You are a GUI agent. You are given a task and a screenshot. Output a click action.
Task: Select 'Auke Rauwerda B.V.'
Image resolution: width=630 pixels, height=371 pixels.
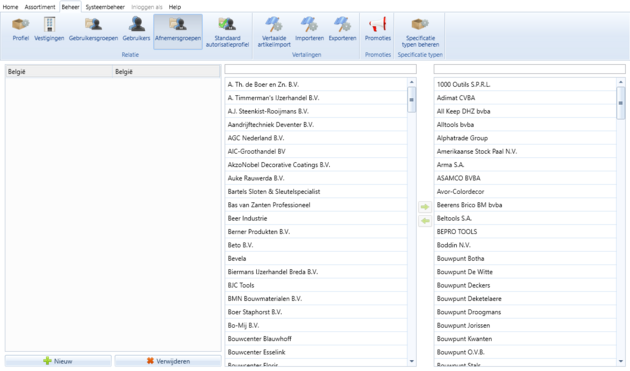[x=316, y=178]
